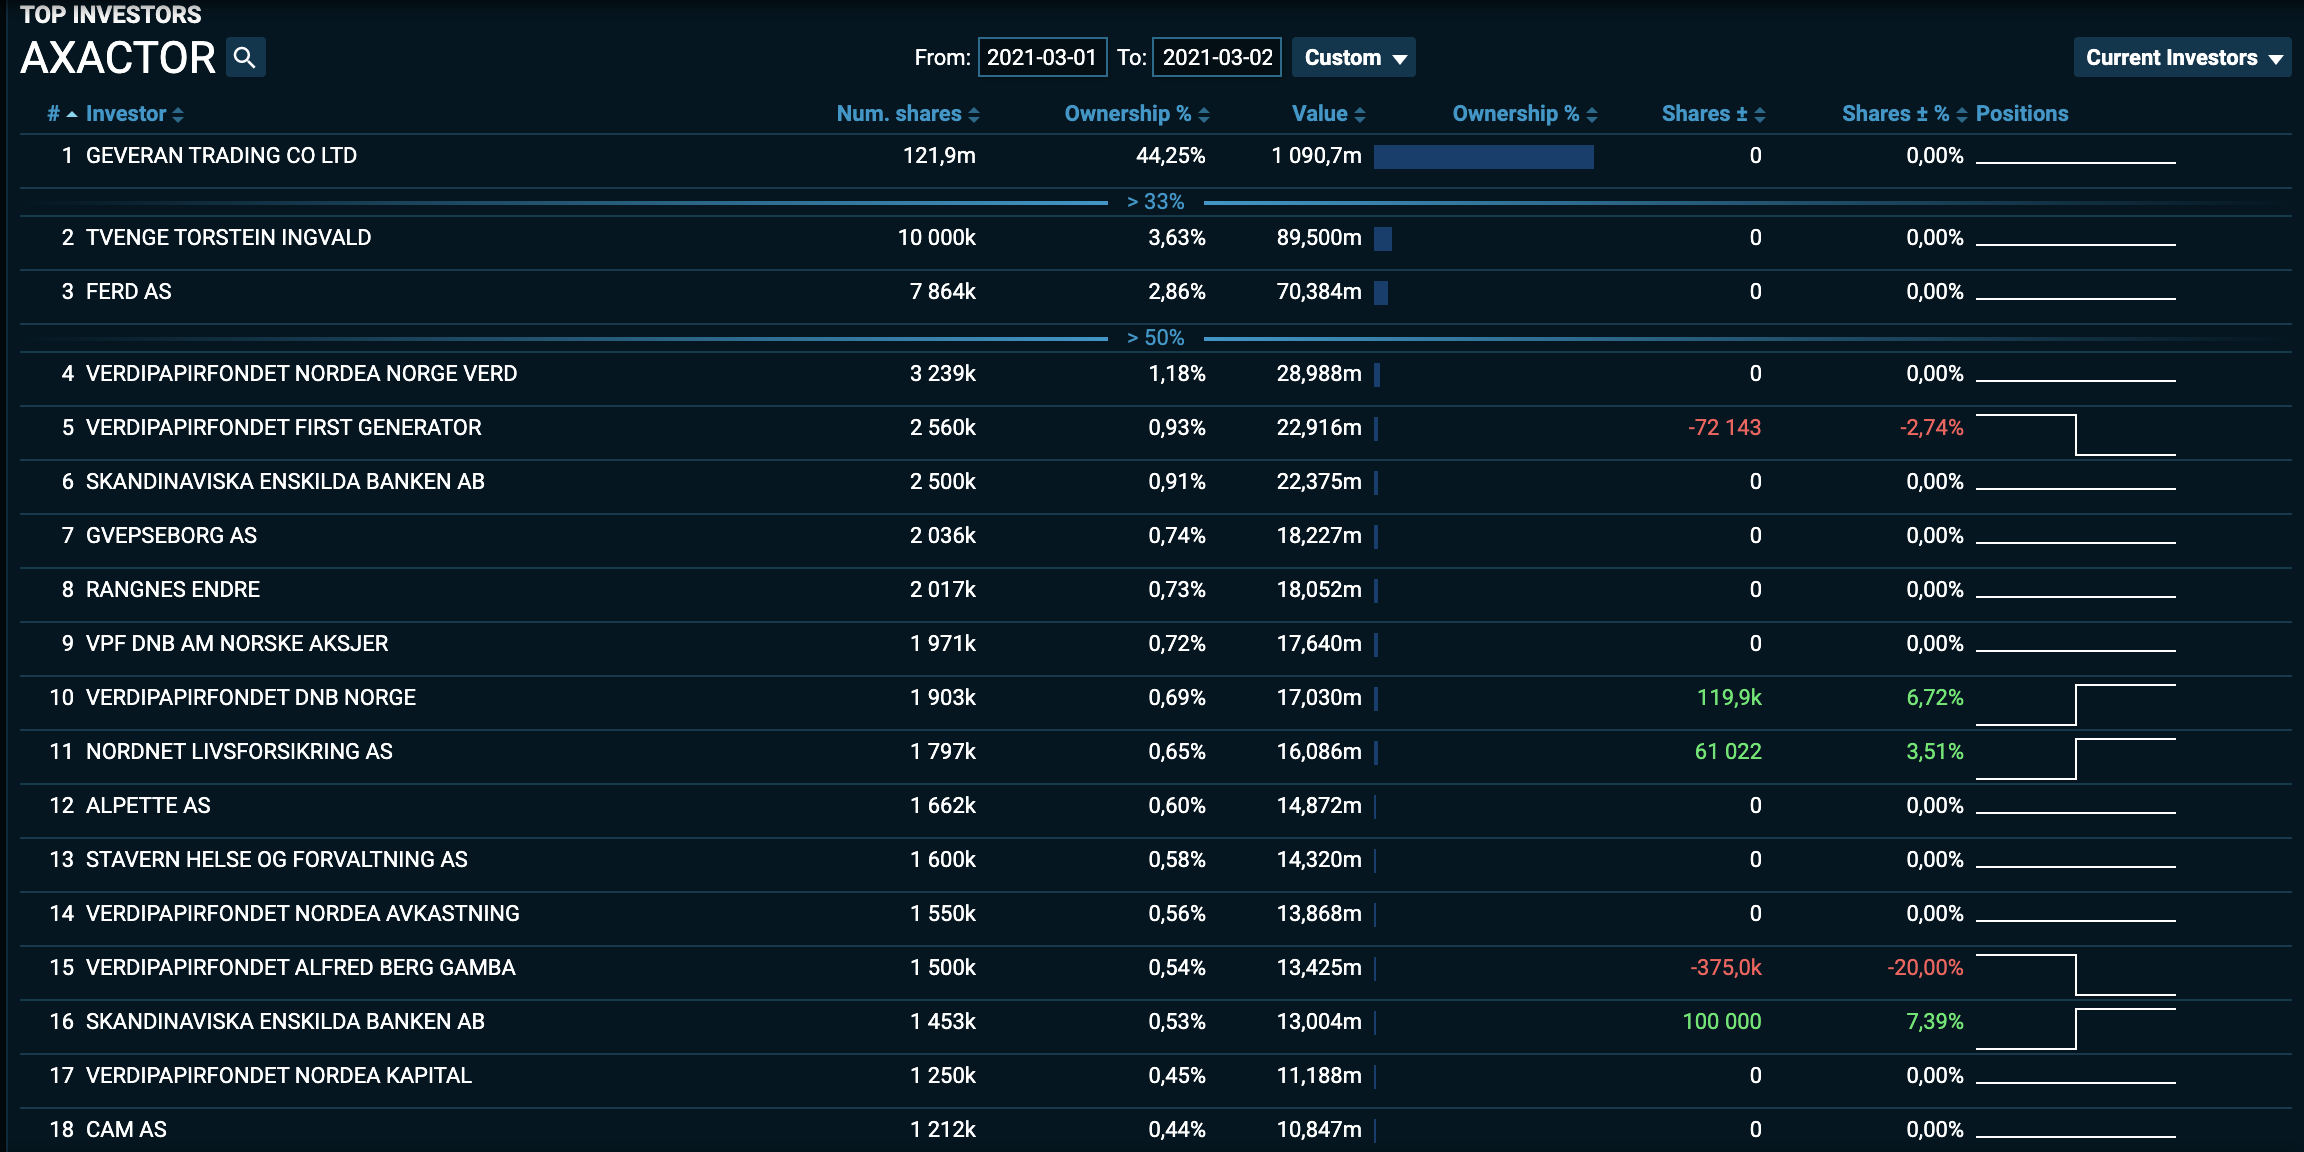Click the sort arrows beside Investor header
Image resolution: width=2304 pixels, height=1152 pixels.
point(178,115)
